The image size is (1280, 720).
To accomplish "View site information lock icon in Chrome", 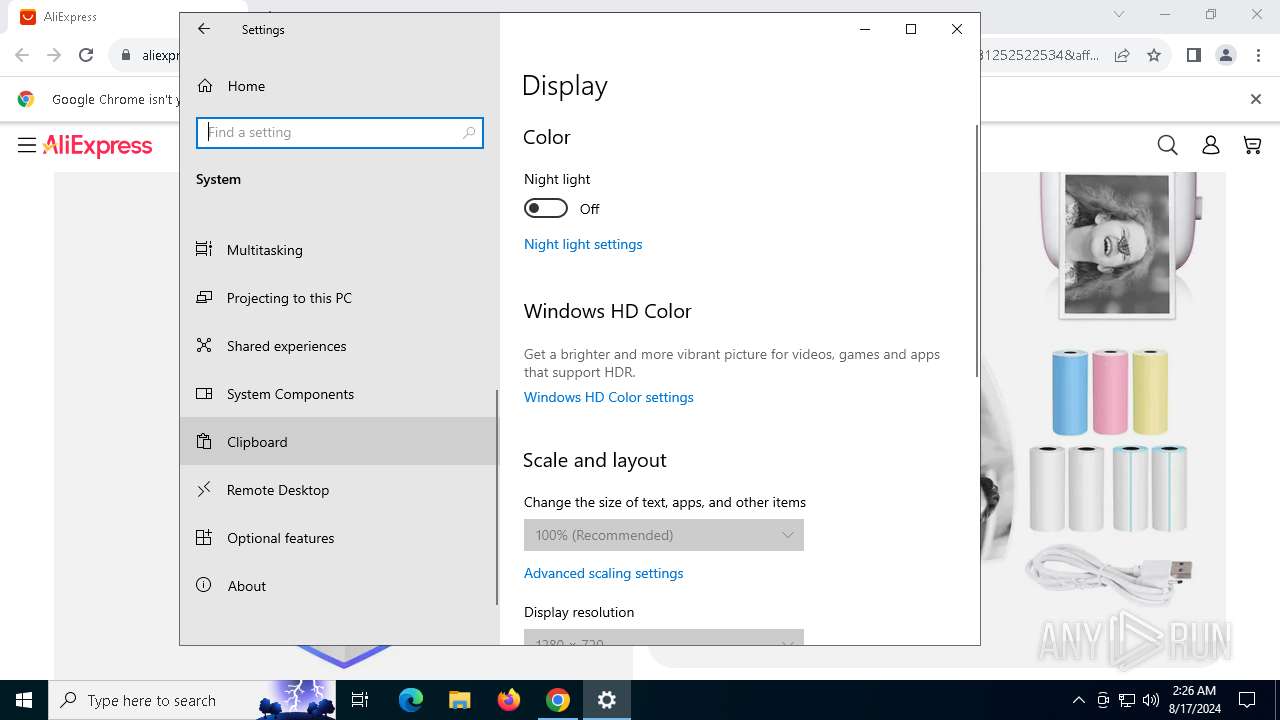I will click(126, 55).
